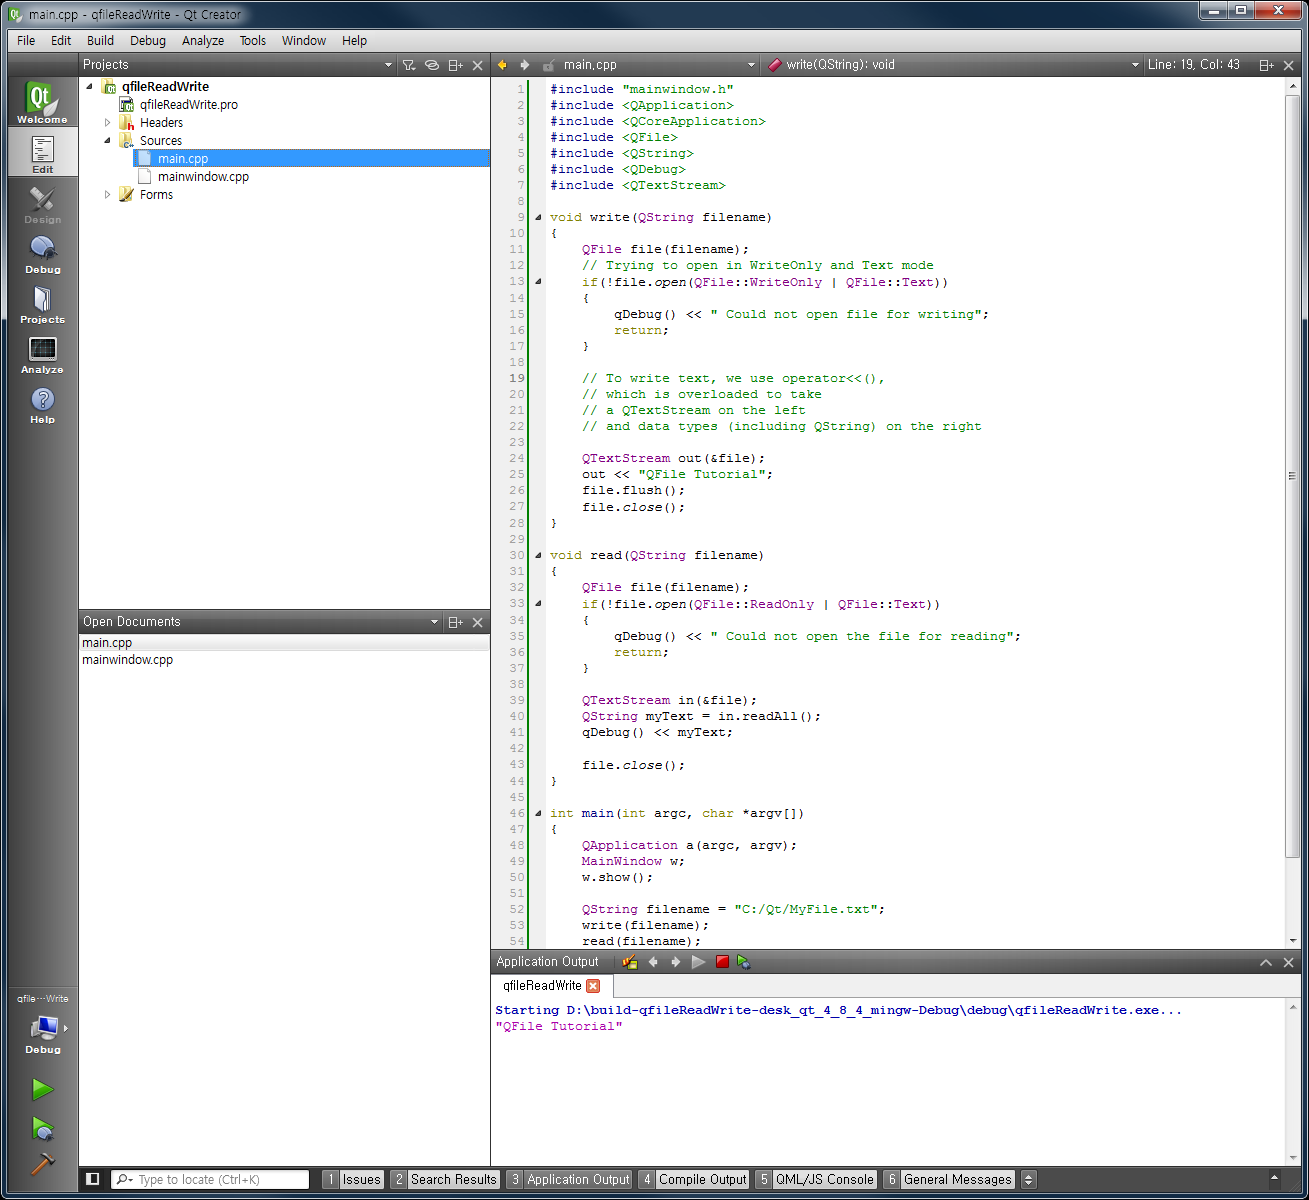
Task: Switch to Debug mode in sidebar
Action: pos(42,253)
